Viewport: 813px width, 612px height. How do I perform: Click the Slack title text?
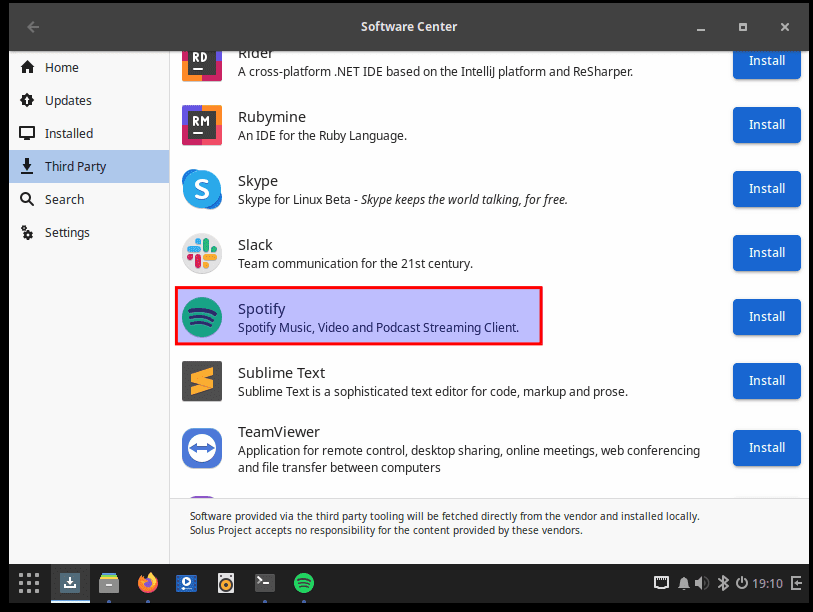(x=255, y=245)
